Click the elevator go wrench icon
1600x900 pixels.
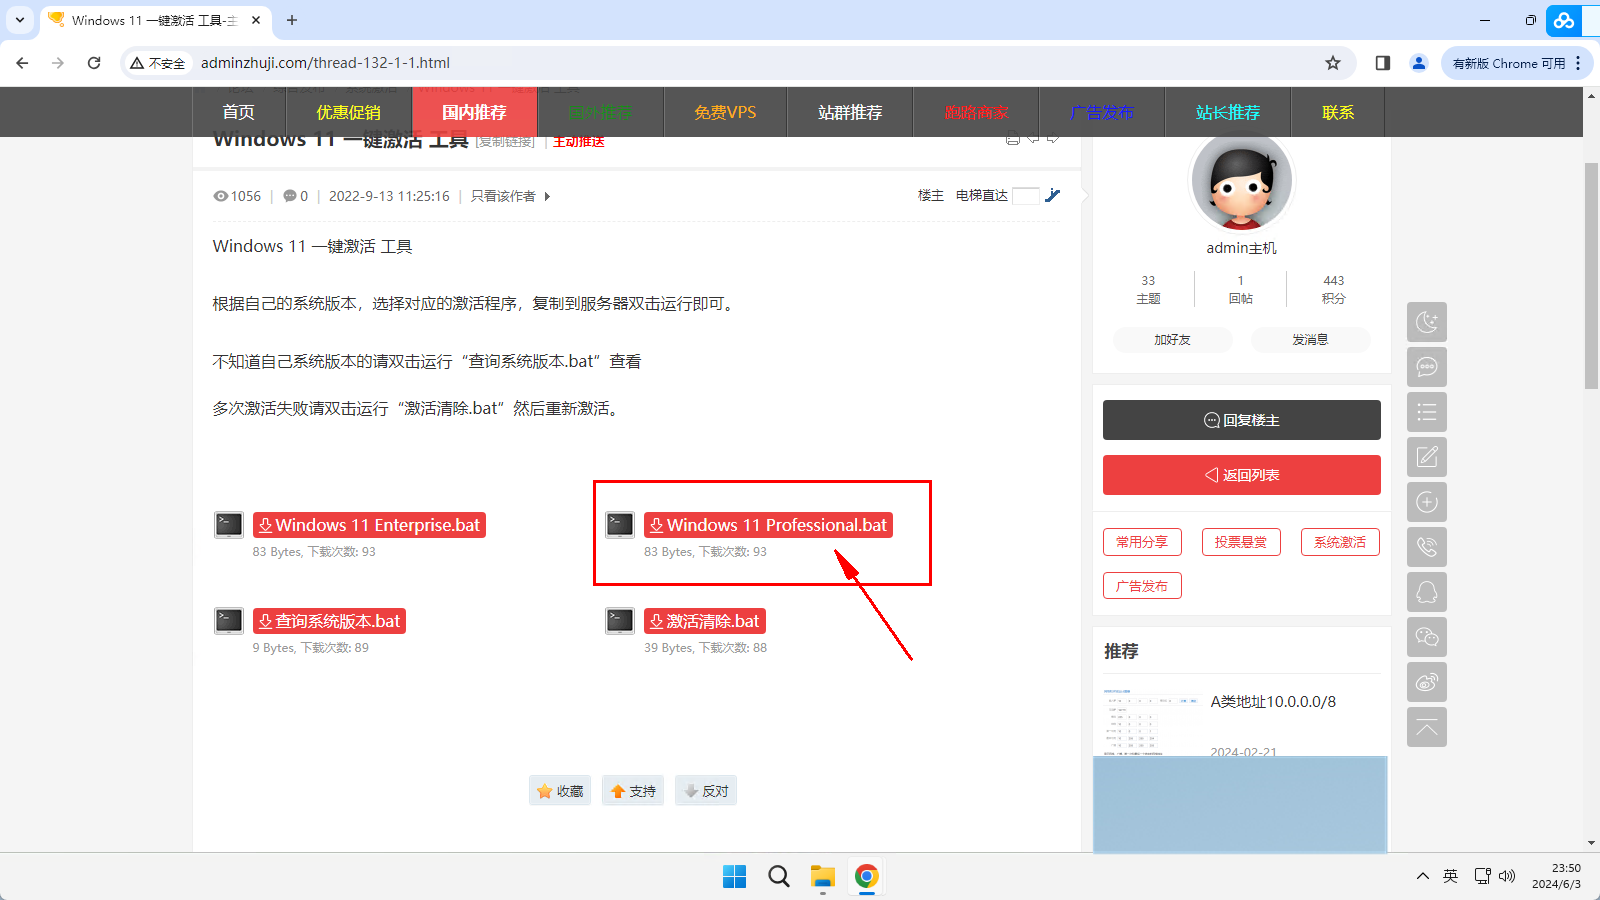tap(1052, 196)
